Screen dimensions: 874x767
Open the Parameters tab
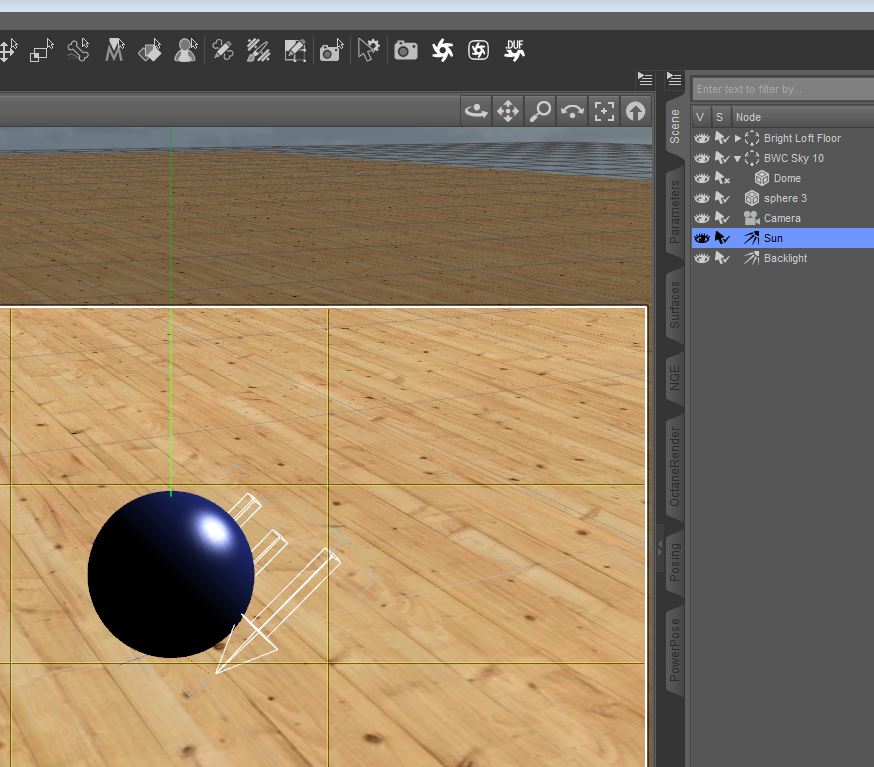click(x=674, y=212)
